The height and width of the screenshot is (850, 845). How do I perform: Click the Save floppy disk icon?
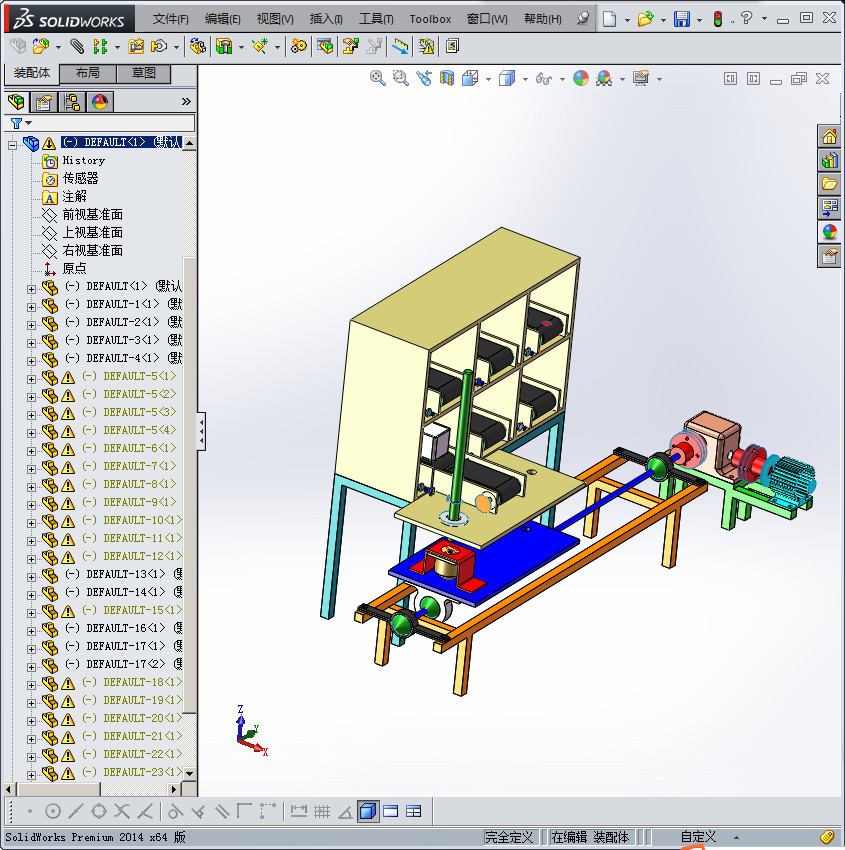click(x=682, y=19)
